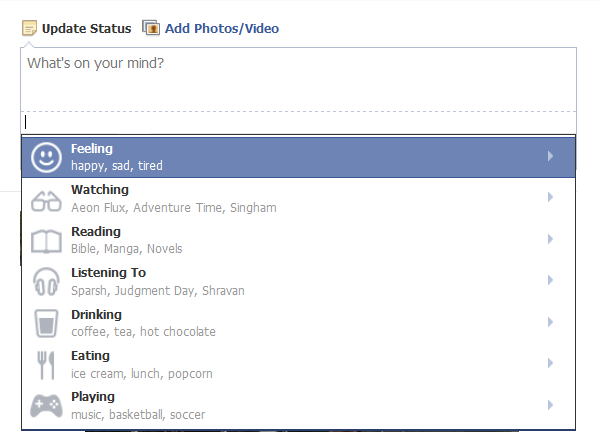Switch to the Update Status tab
Viewport: 603px width, 432px height.
[x=87, y=28]
